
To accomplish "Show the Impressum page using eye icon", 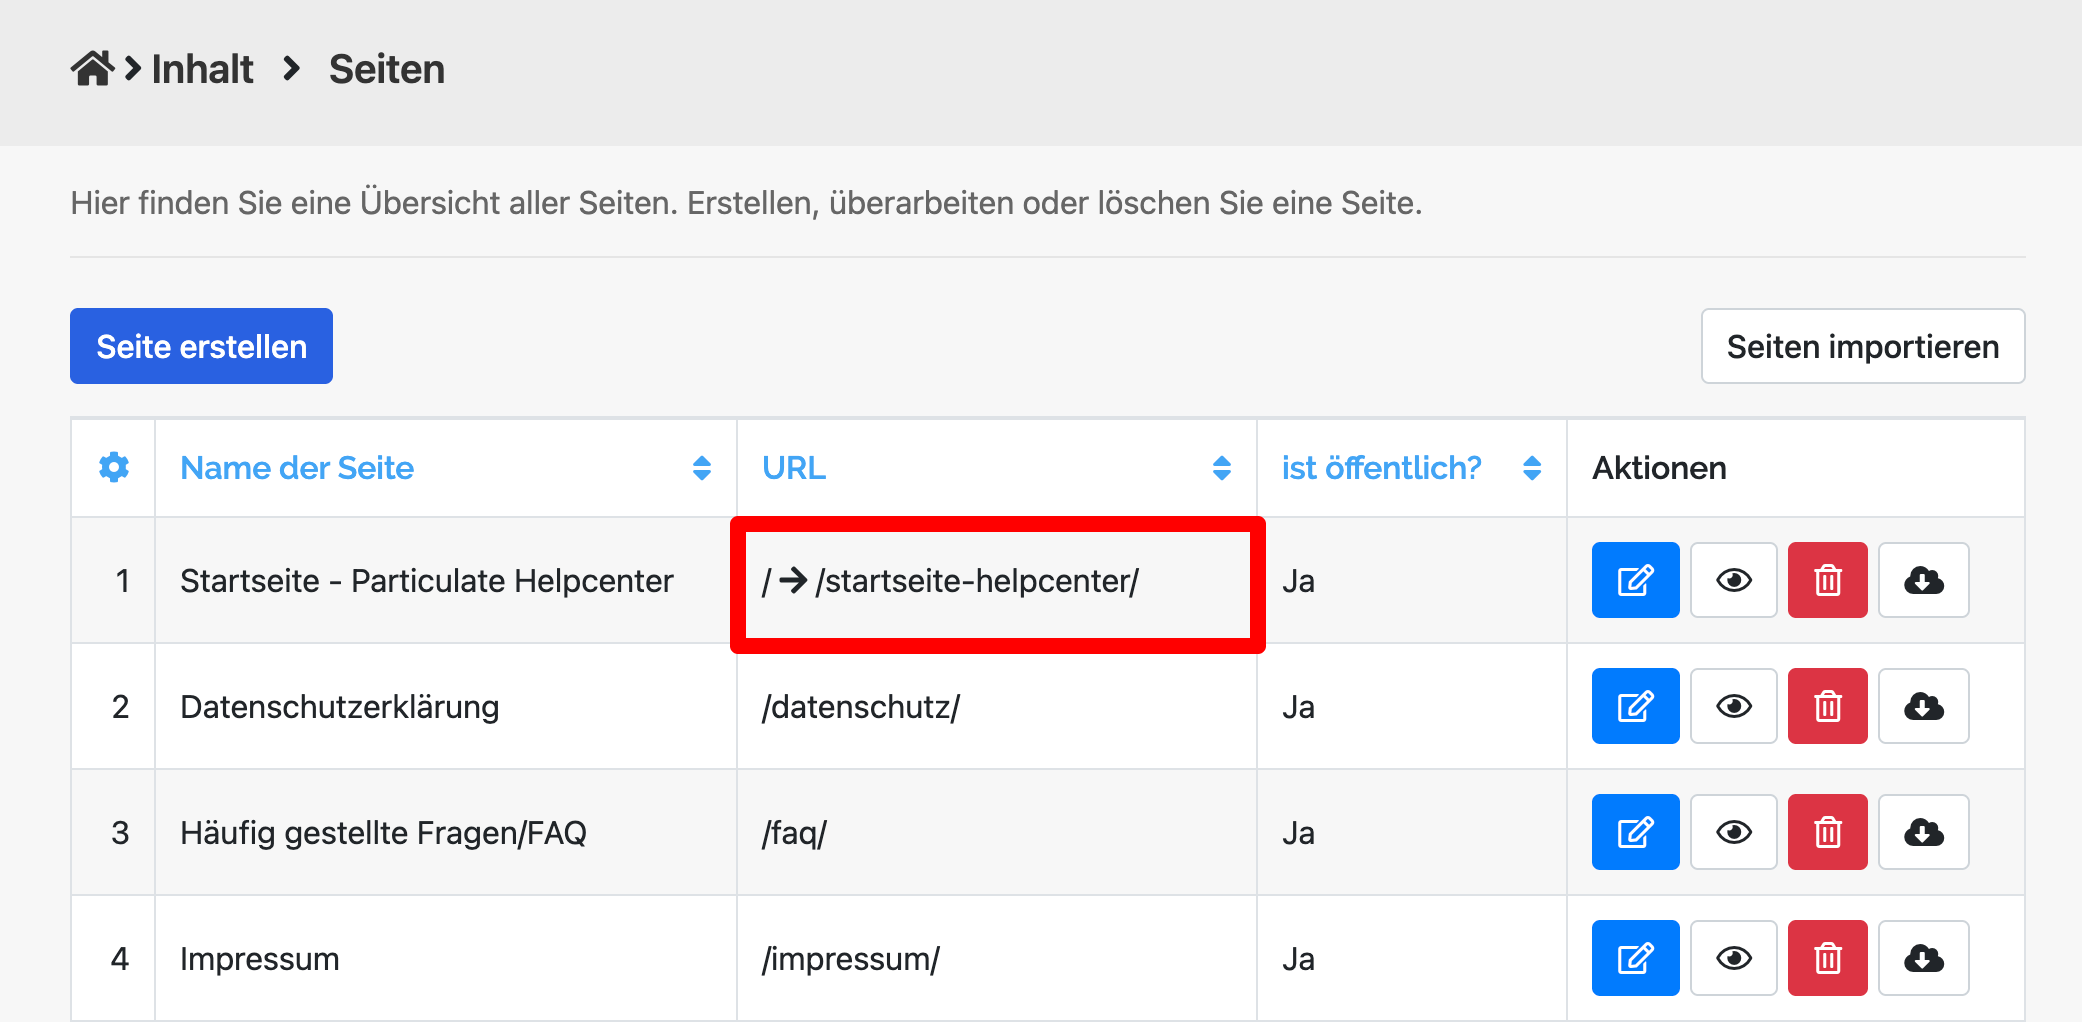I will 1733,958.
